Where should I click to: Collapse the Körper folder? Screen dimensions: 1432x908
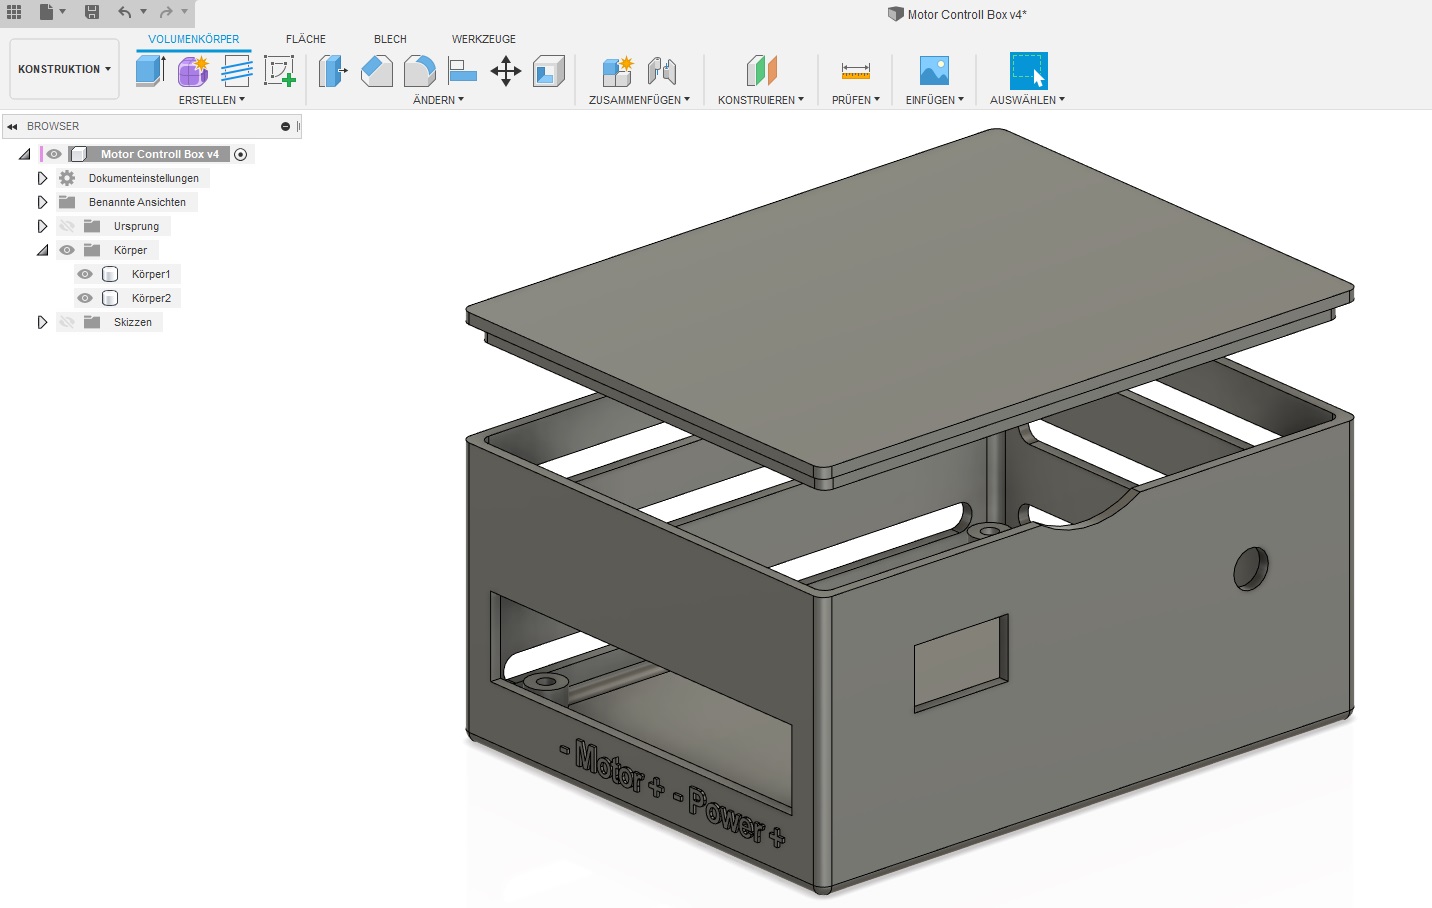point(42,250)
